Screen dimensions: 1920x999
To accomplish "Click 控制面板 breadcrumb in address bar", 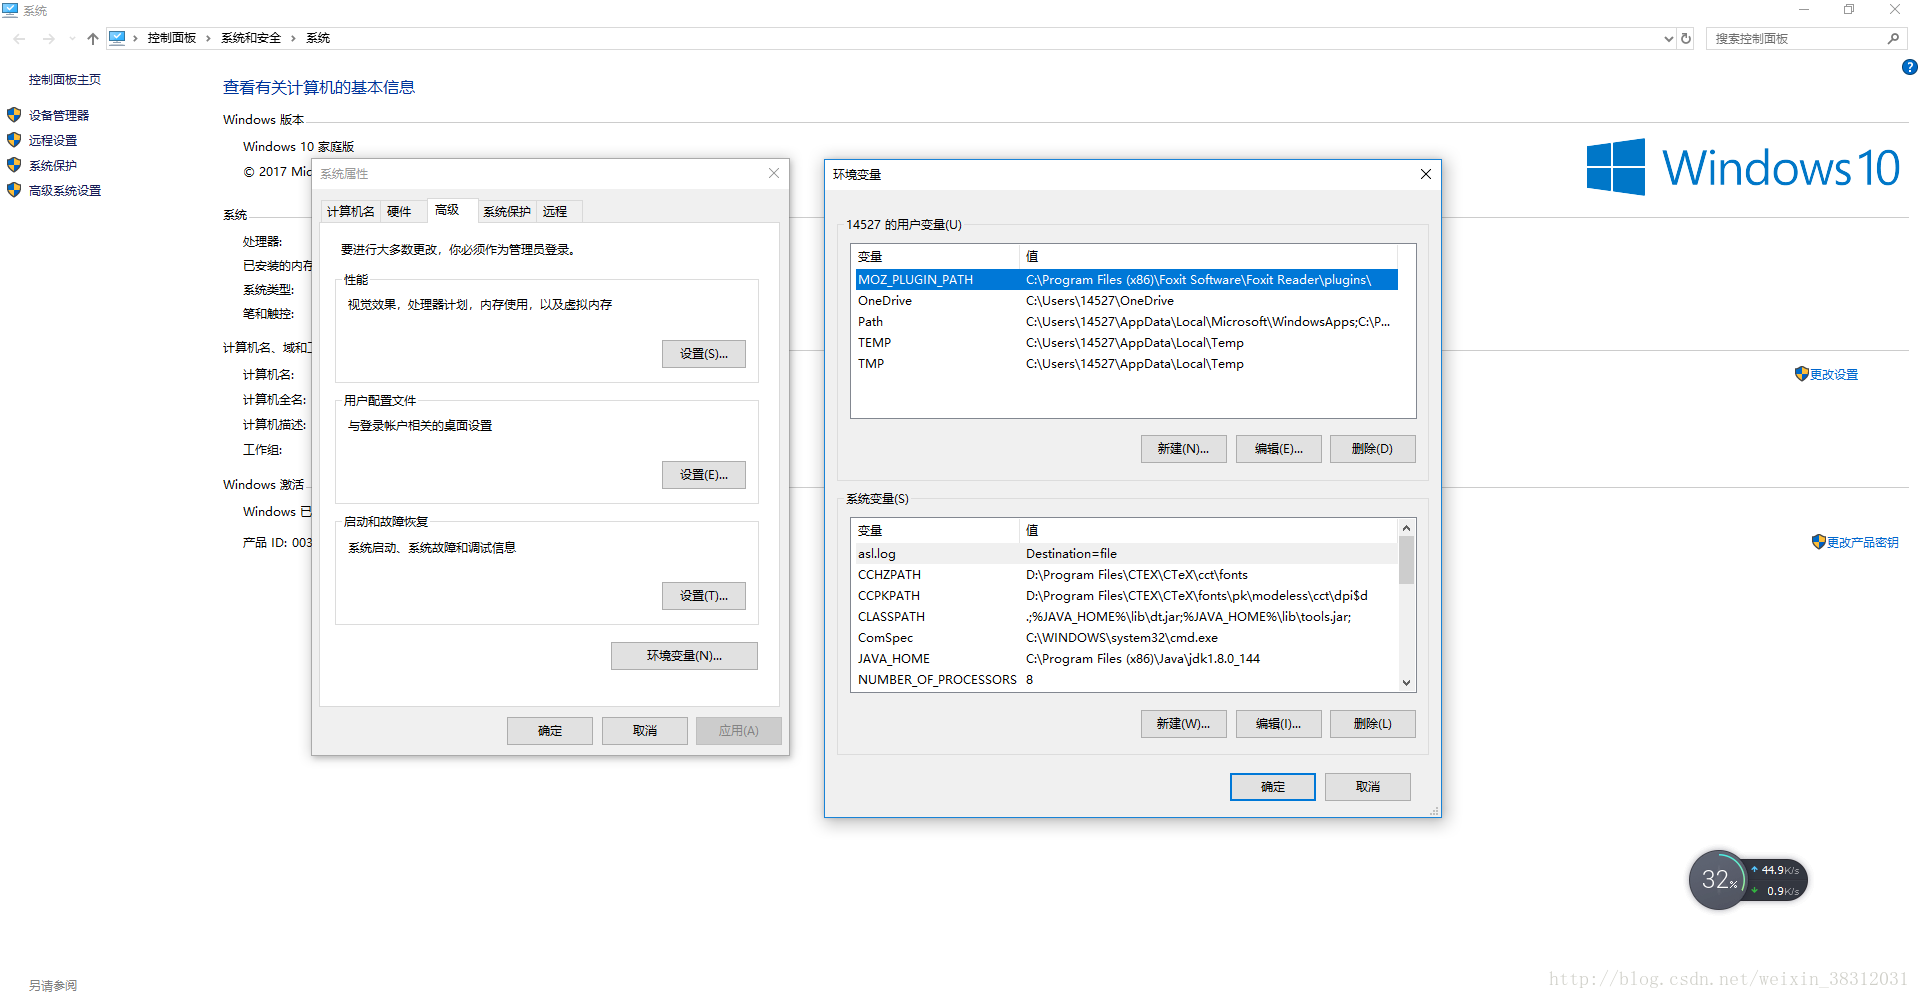I will 172,38.
